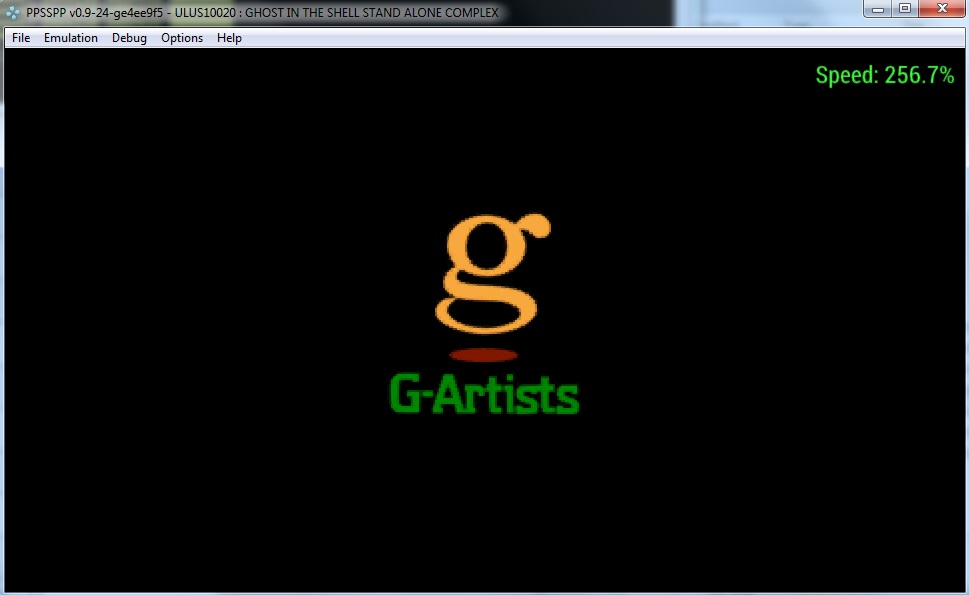Open the Options menu
This screenshot has width=969, height=595.
pyautogui.click(x=182, y=38)
